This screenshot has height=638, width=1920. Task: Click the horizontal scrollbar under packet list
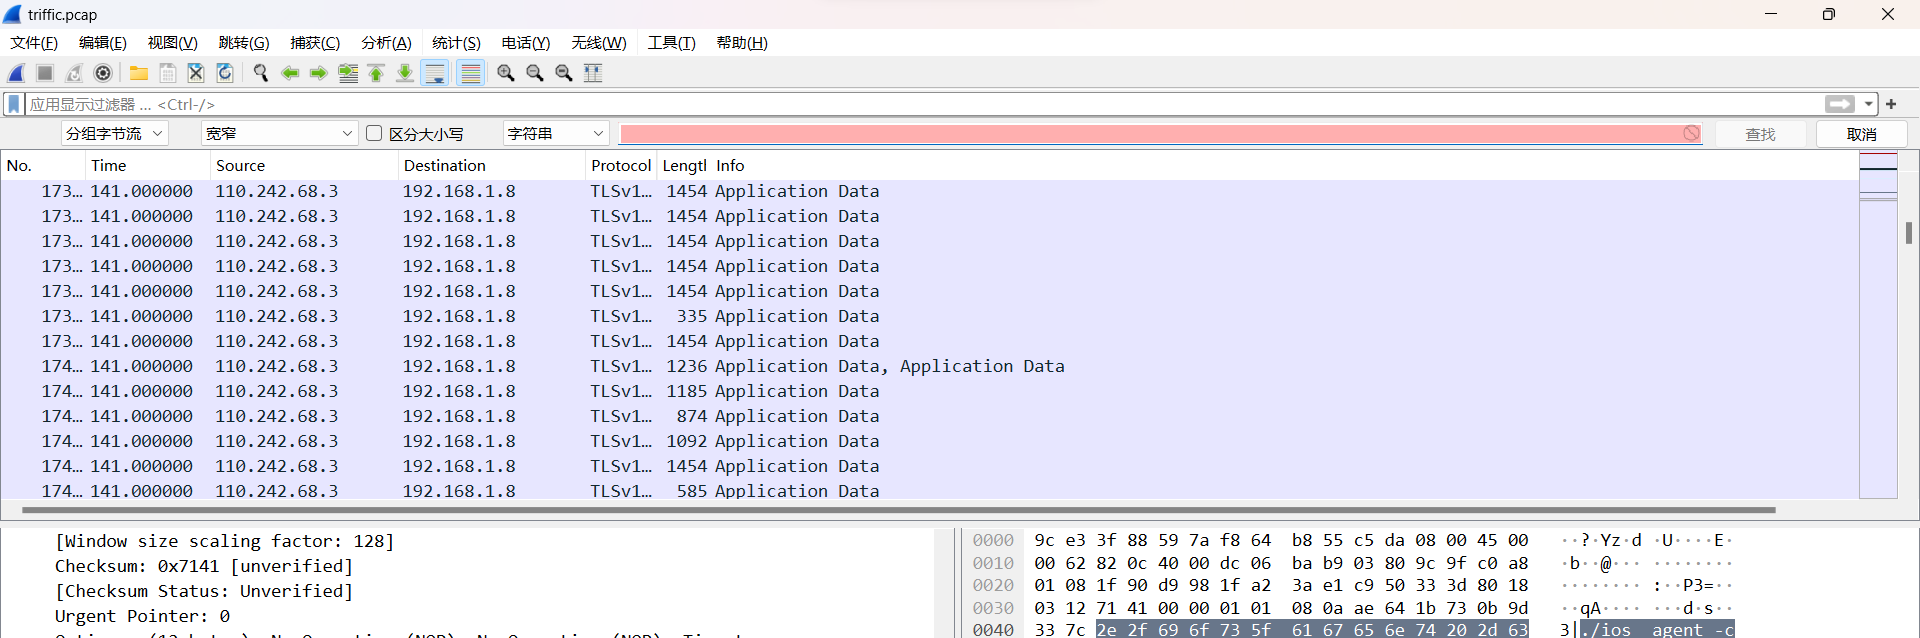(898, 510)
